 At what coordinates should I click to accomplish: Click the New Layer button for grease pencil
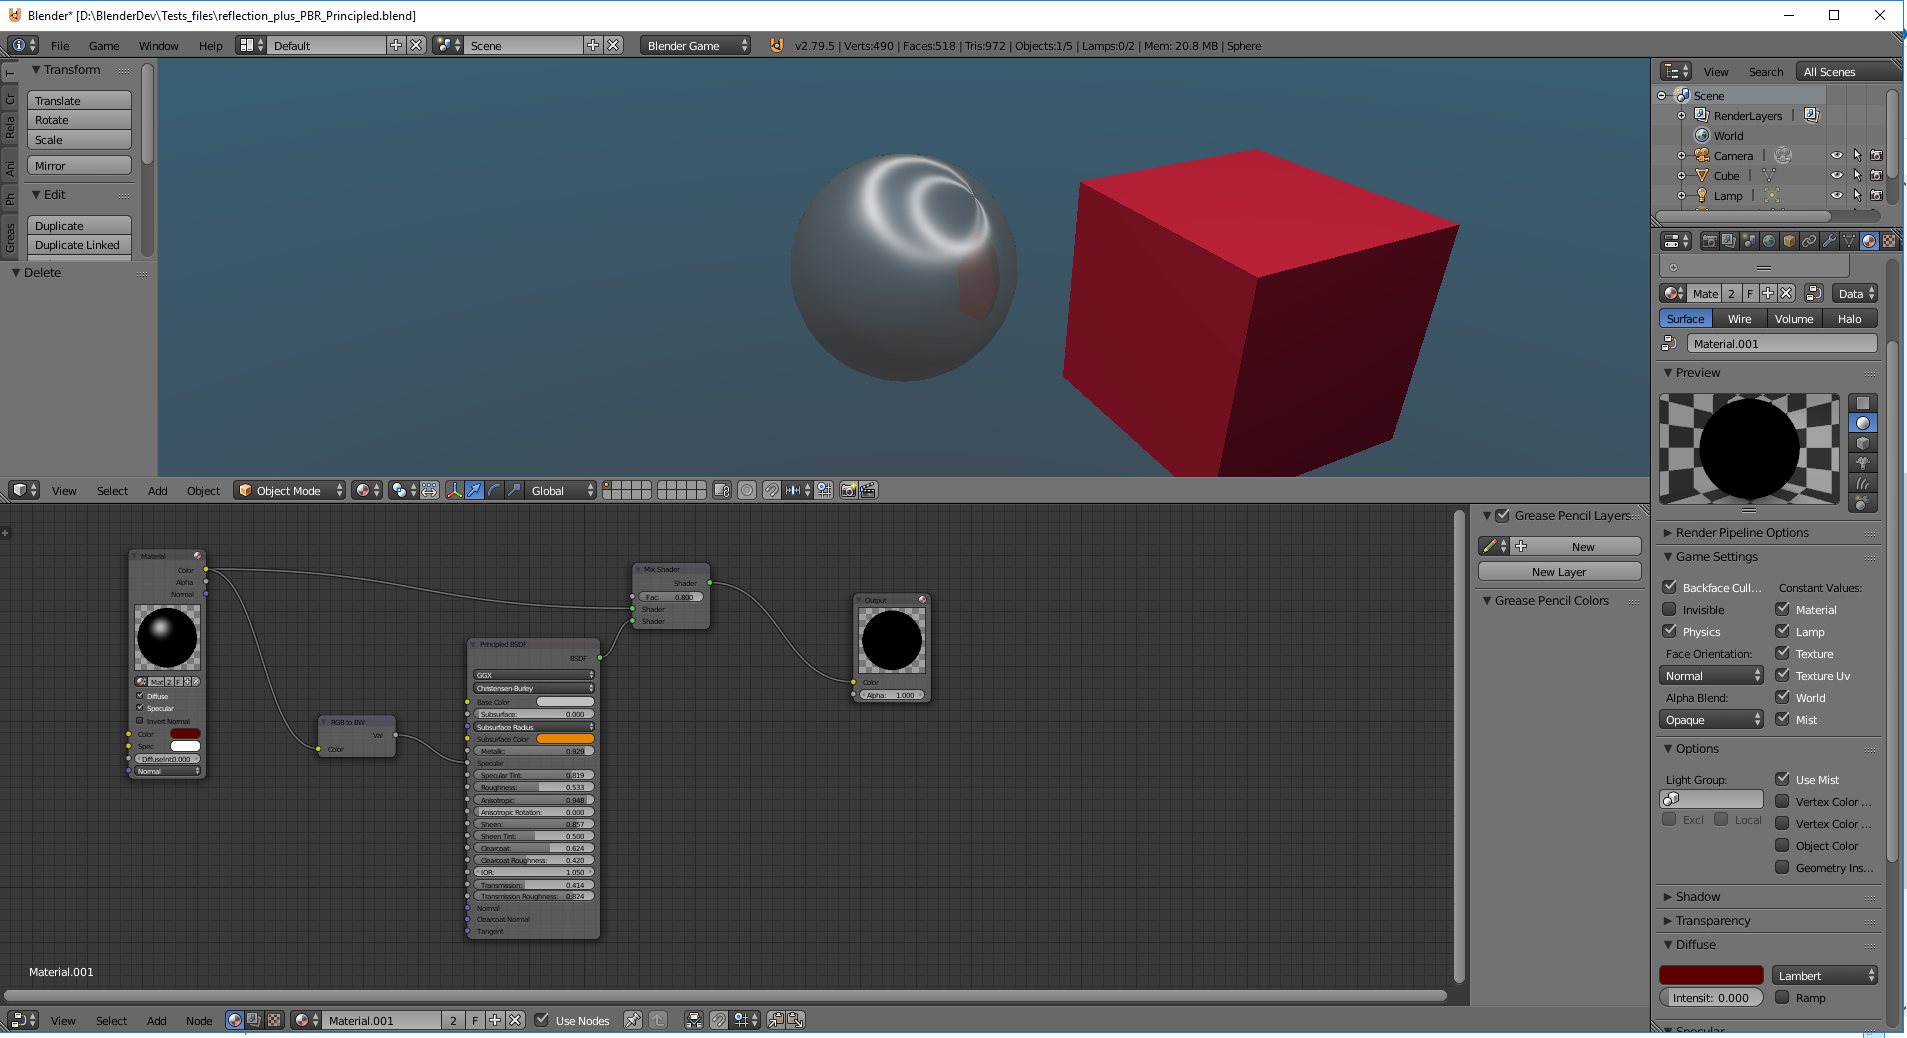(x=1558, y=571)
